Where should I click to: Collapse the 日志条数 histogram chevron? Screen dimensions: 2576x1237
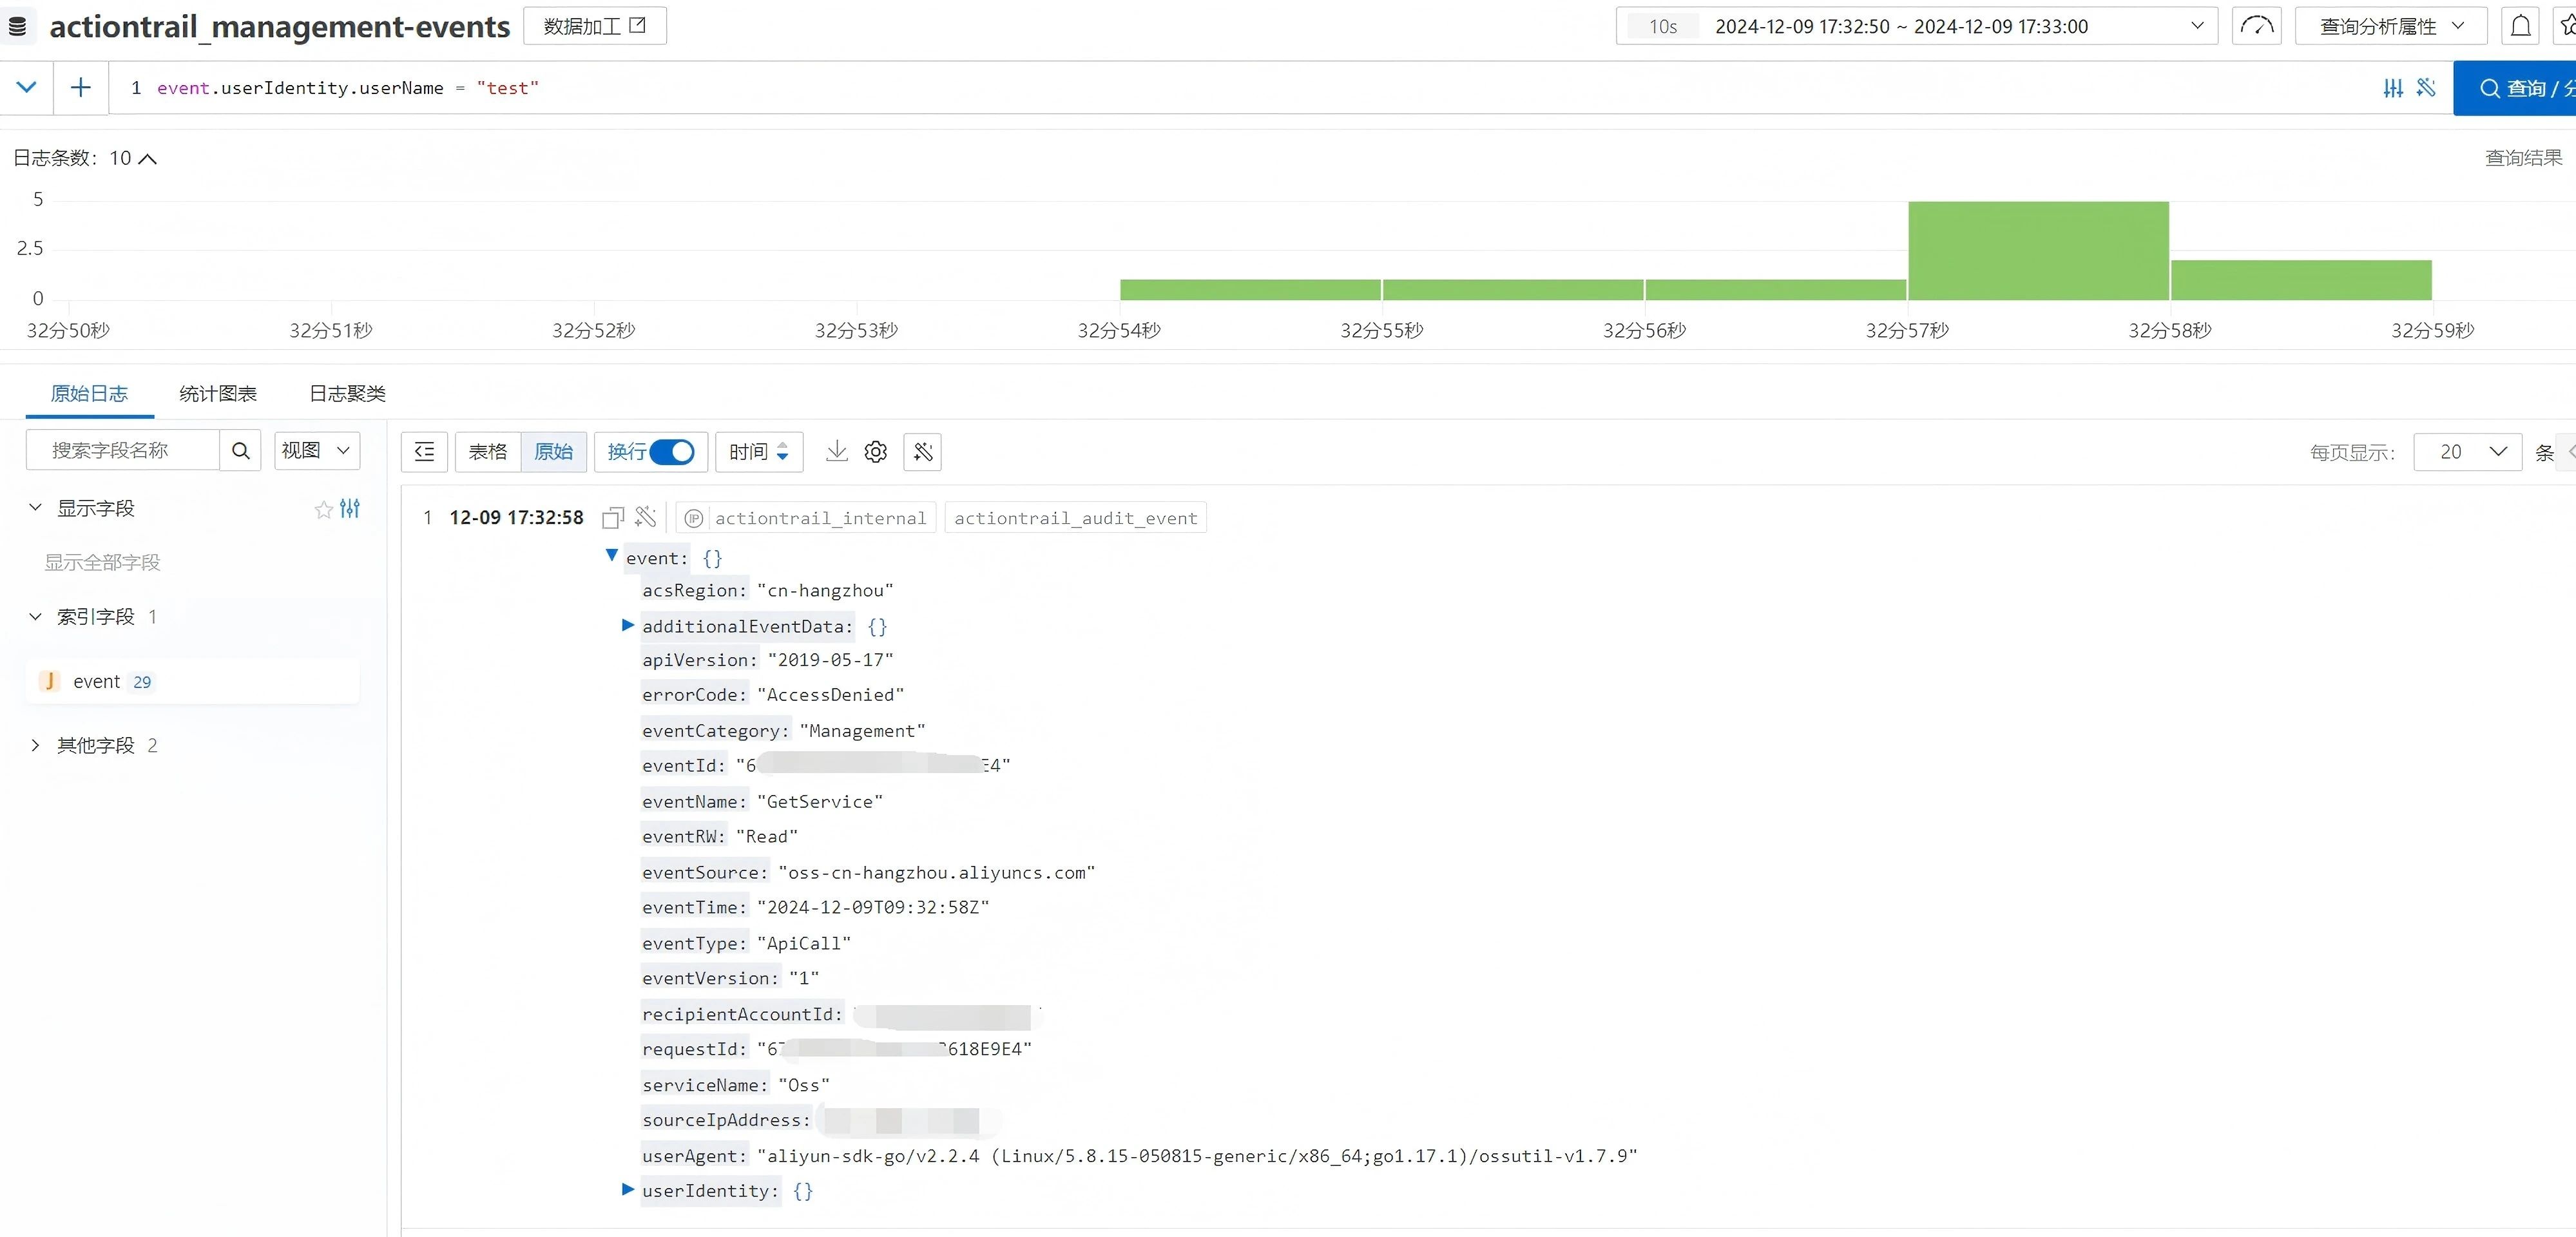point(148,159)
